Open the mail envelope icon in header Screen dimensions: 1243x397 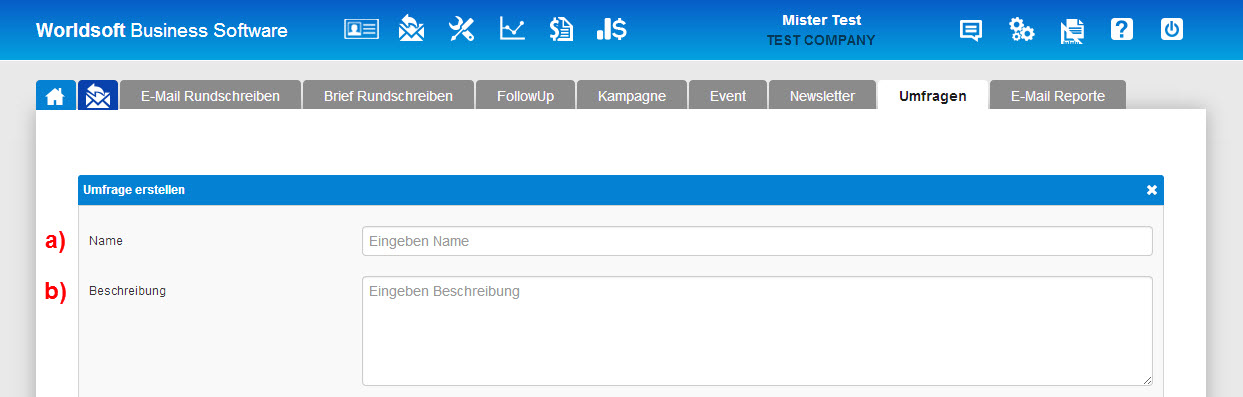coord(410,29)
